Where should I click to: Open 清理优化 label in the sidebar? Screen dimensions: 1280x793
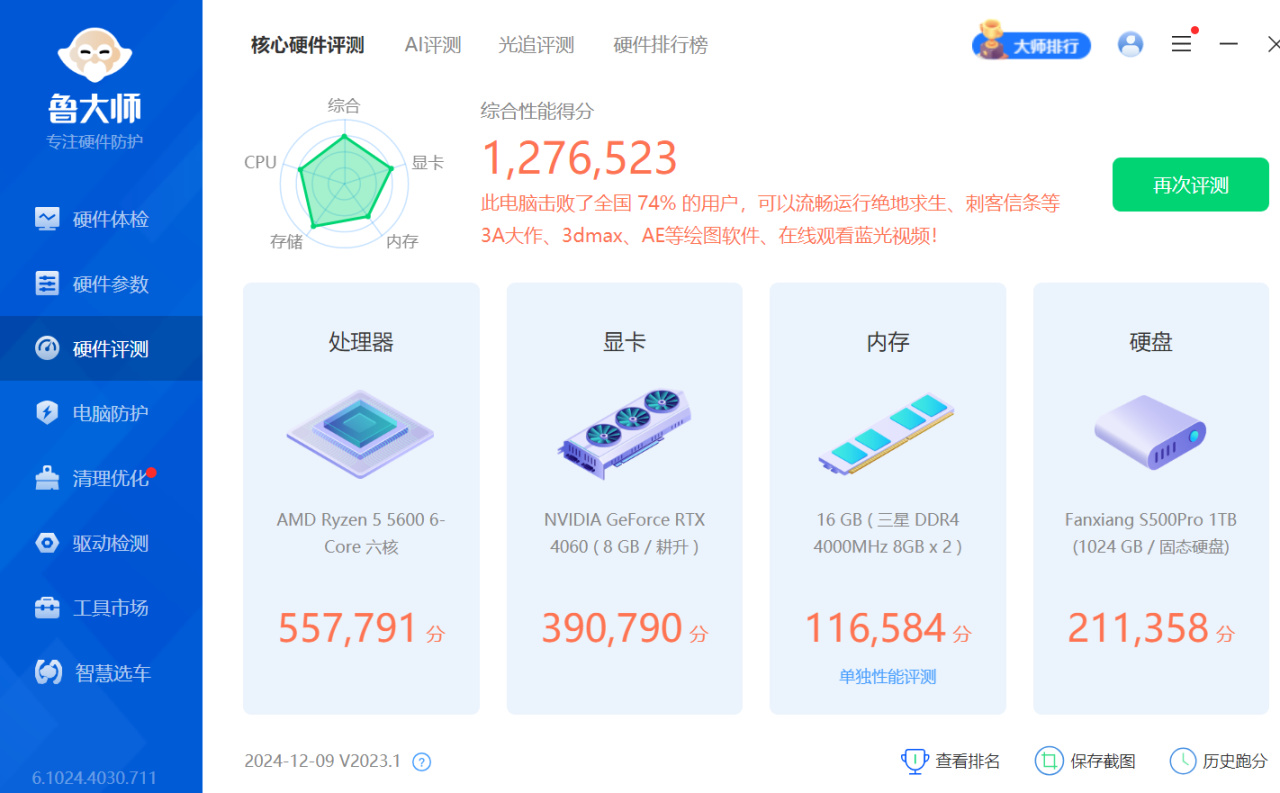(111, 478)
